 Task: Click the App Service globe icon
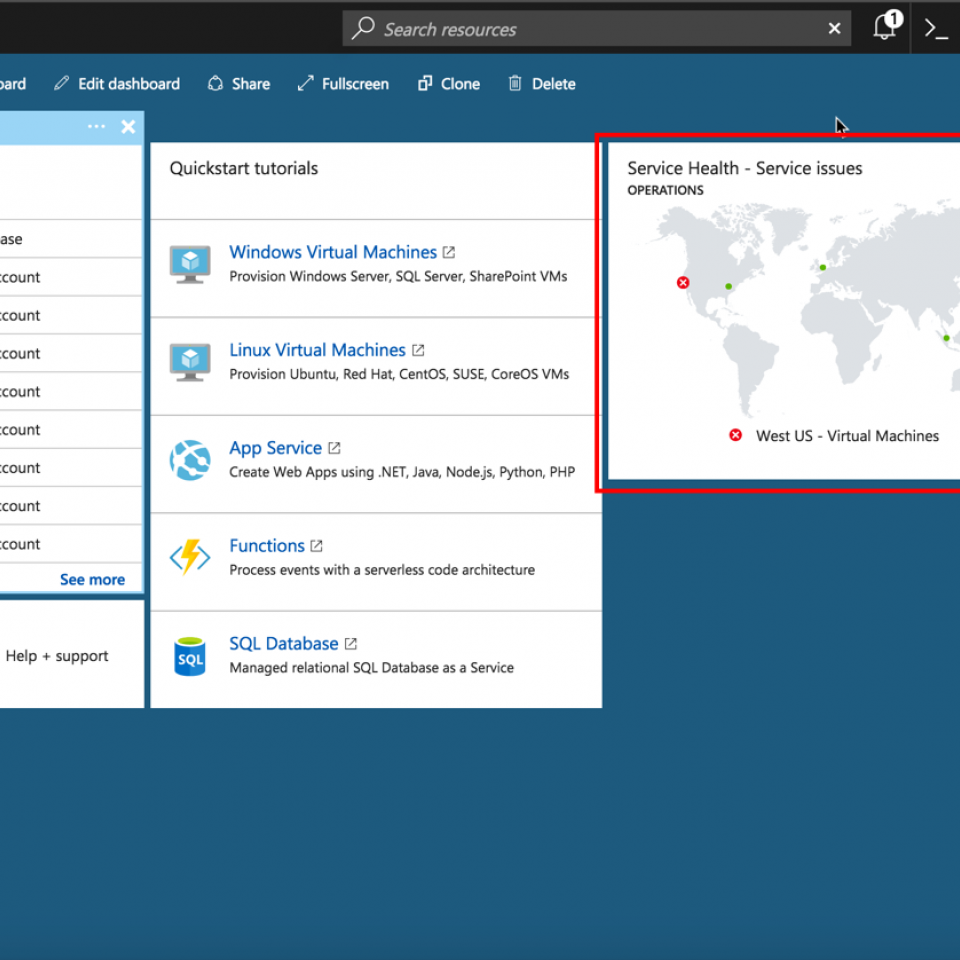pyautogui.click(x=190, y=460)
